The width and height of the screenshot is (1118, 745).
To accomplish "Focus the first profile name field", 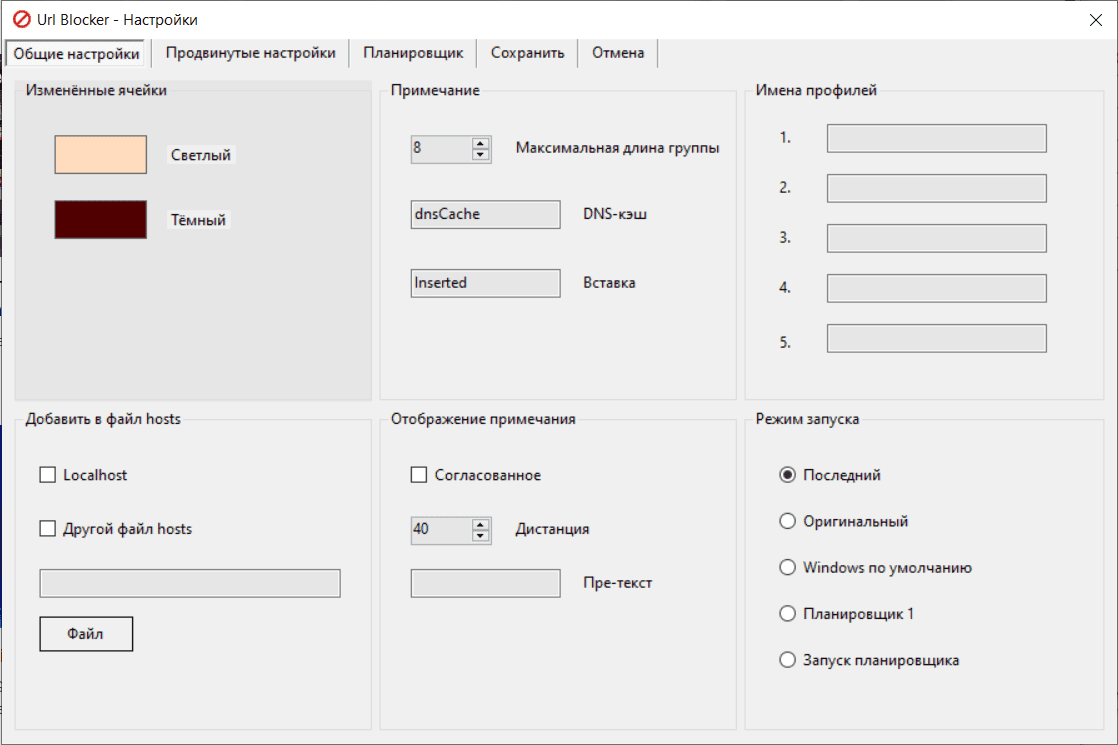I will 936,138.
